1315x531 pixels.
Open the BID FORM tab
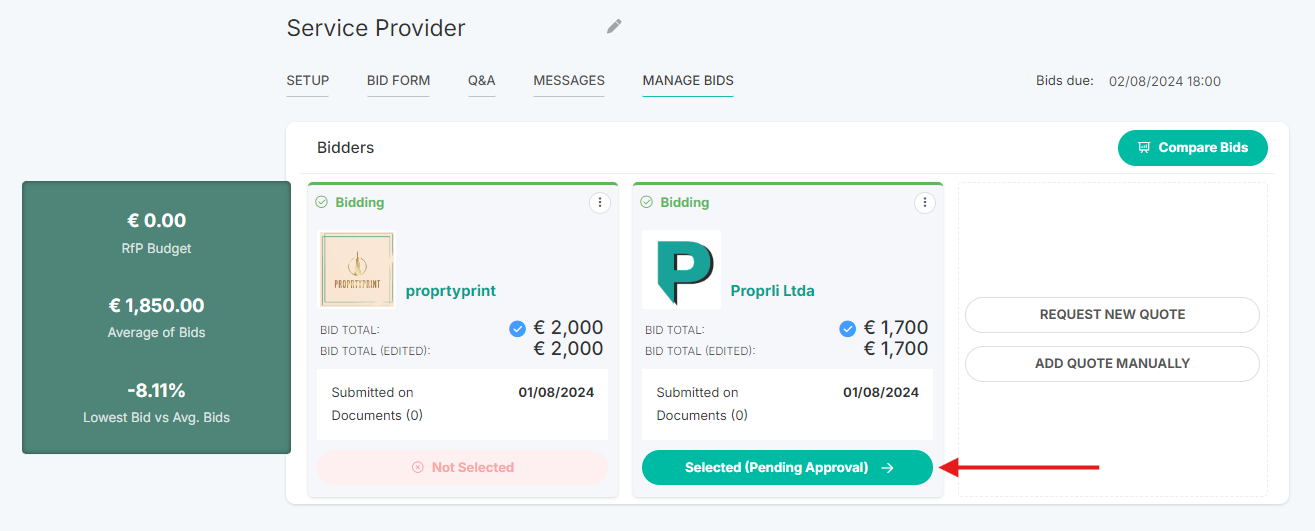(x=398, y=81)
